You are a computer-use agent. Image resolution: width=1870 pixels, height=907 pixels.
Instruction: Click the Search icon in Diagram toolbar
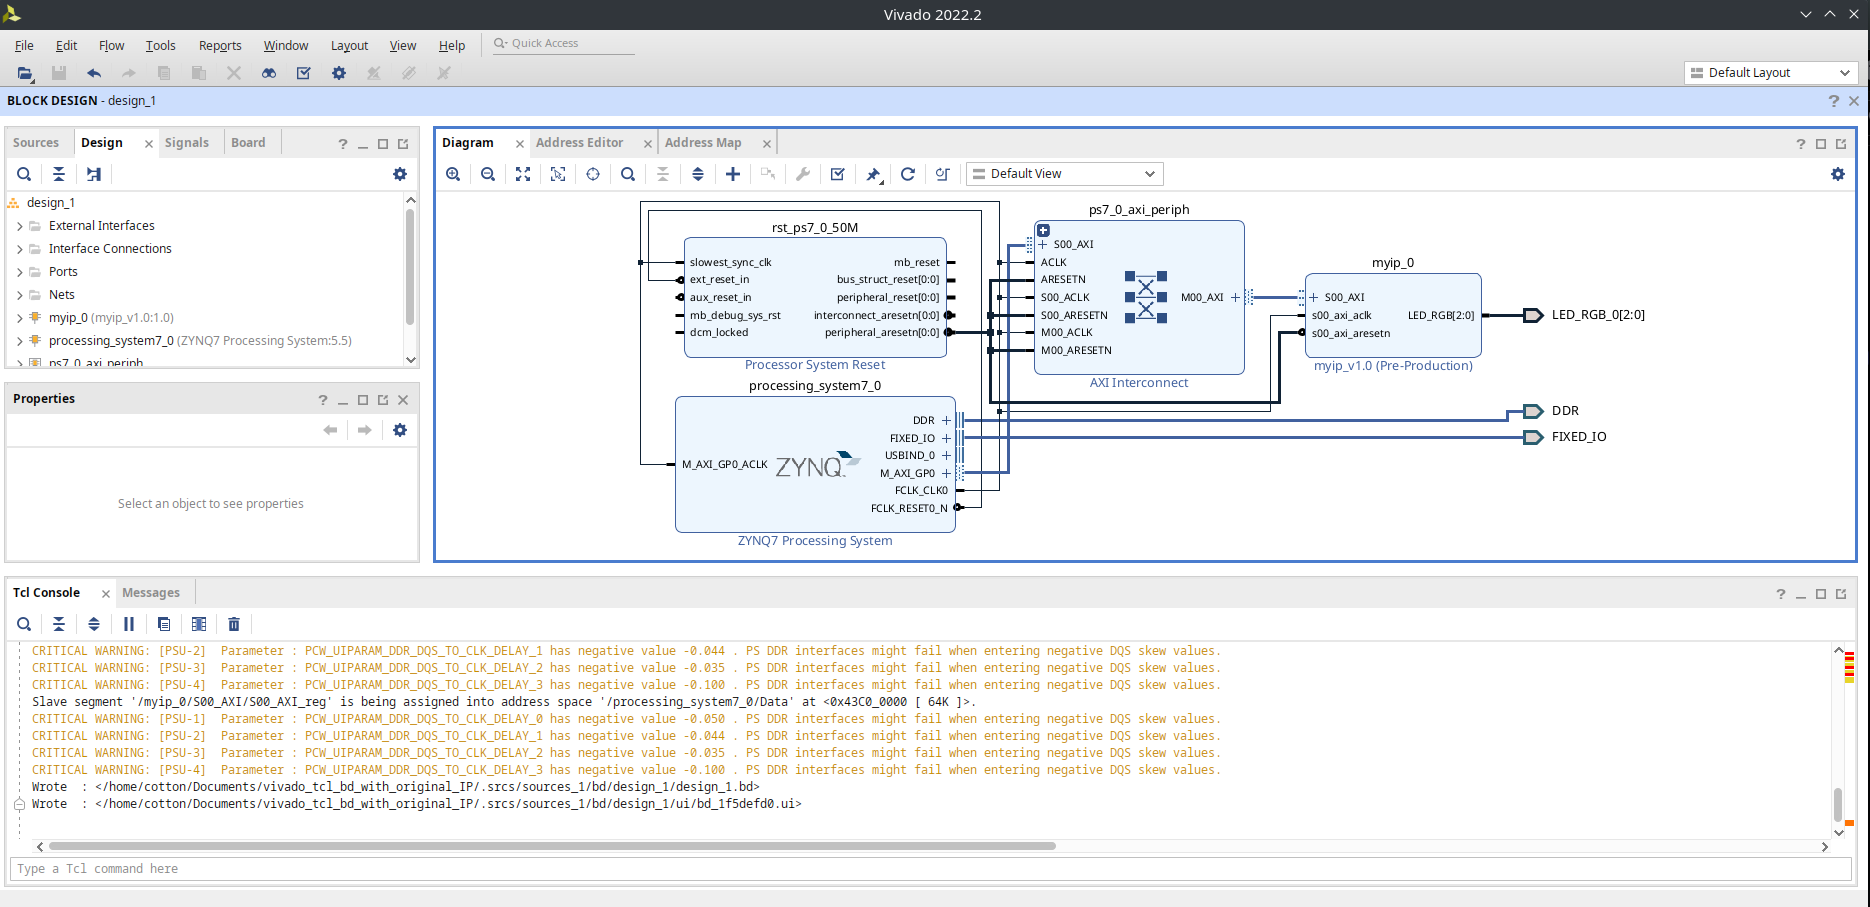tap(628, 174)
